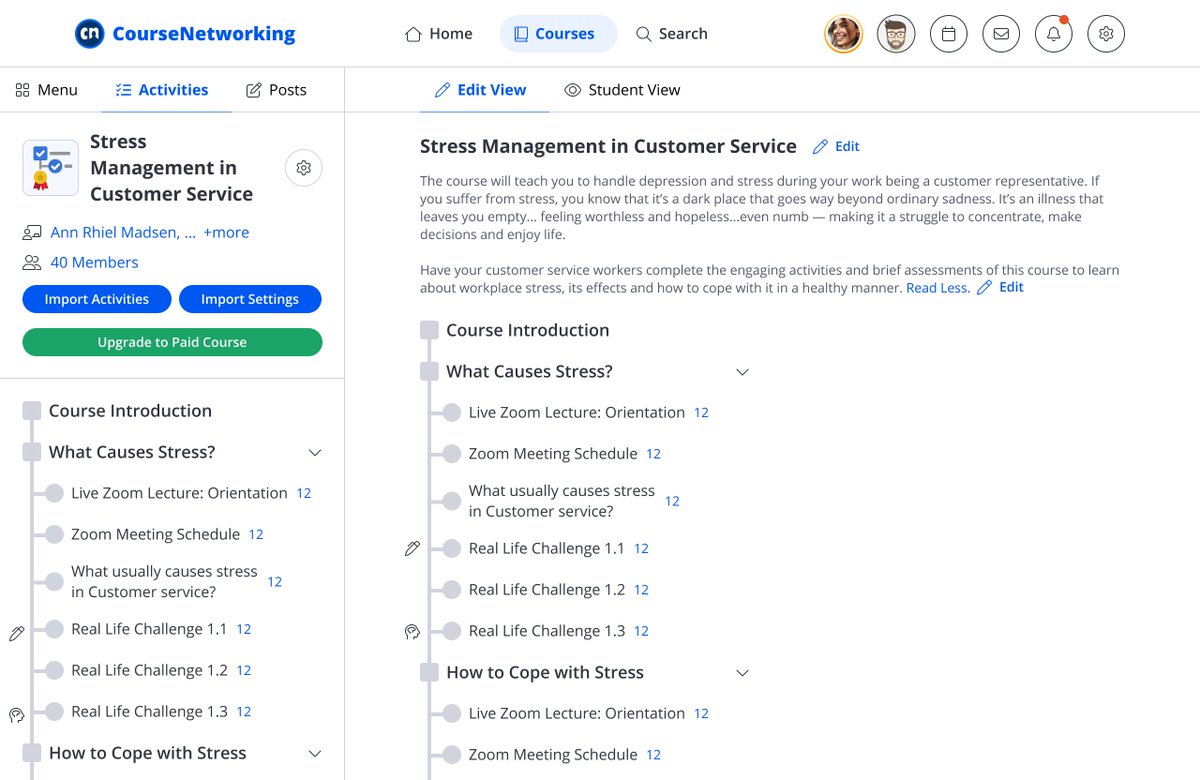This screenshot has width=1200, height=780.
Task: Open the notifications bell
Action: point(1053,34)
